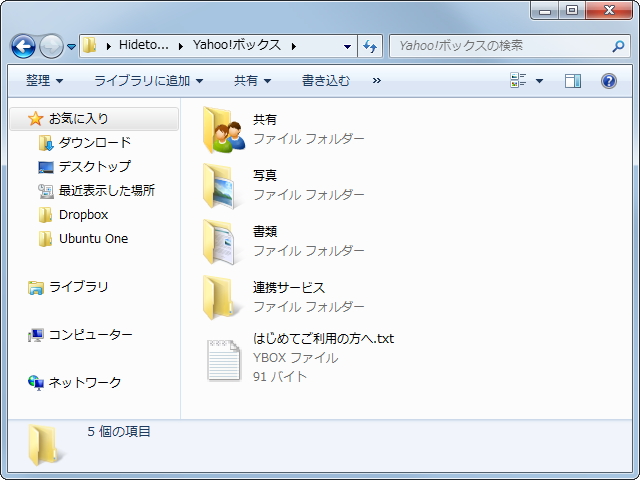Select the 書類 folder icon
The height and width of the screenshot is (480, 640).
point(219,242)
